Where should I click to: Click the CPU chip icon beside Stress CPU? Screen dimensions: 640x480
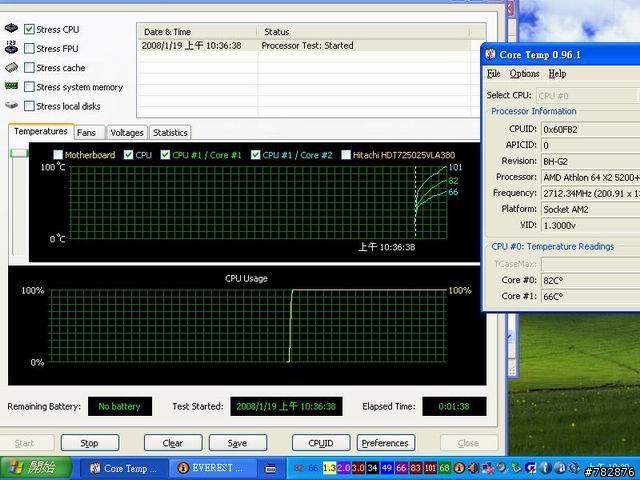pyautogui.click(x=11, y=28)
